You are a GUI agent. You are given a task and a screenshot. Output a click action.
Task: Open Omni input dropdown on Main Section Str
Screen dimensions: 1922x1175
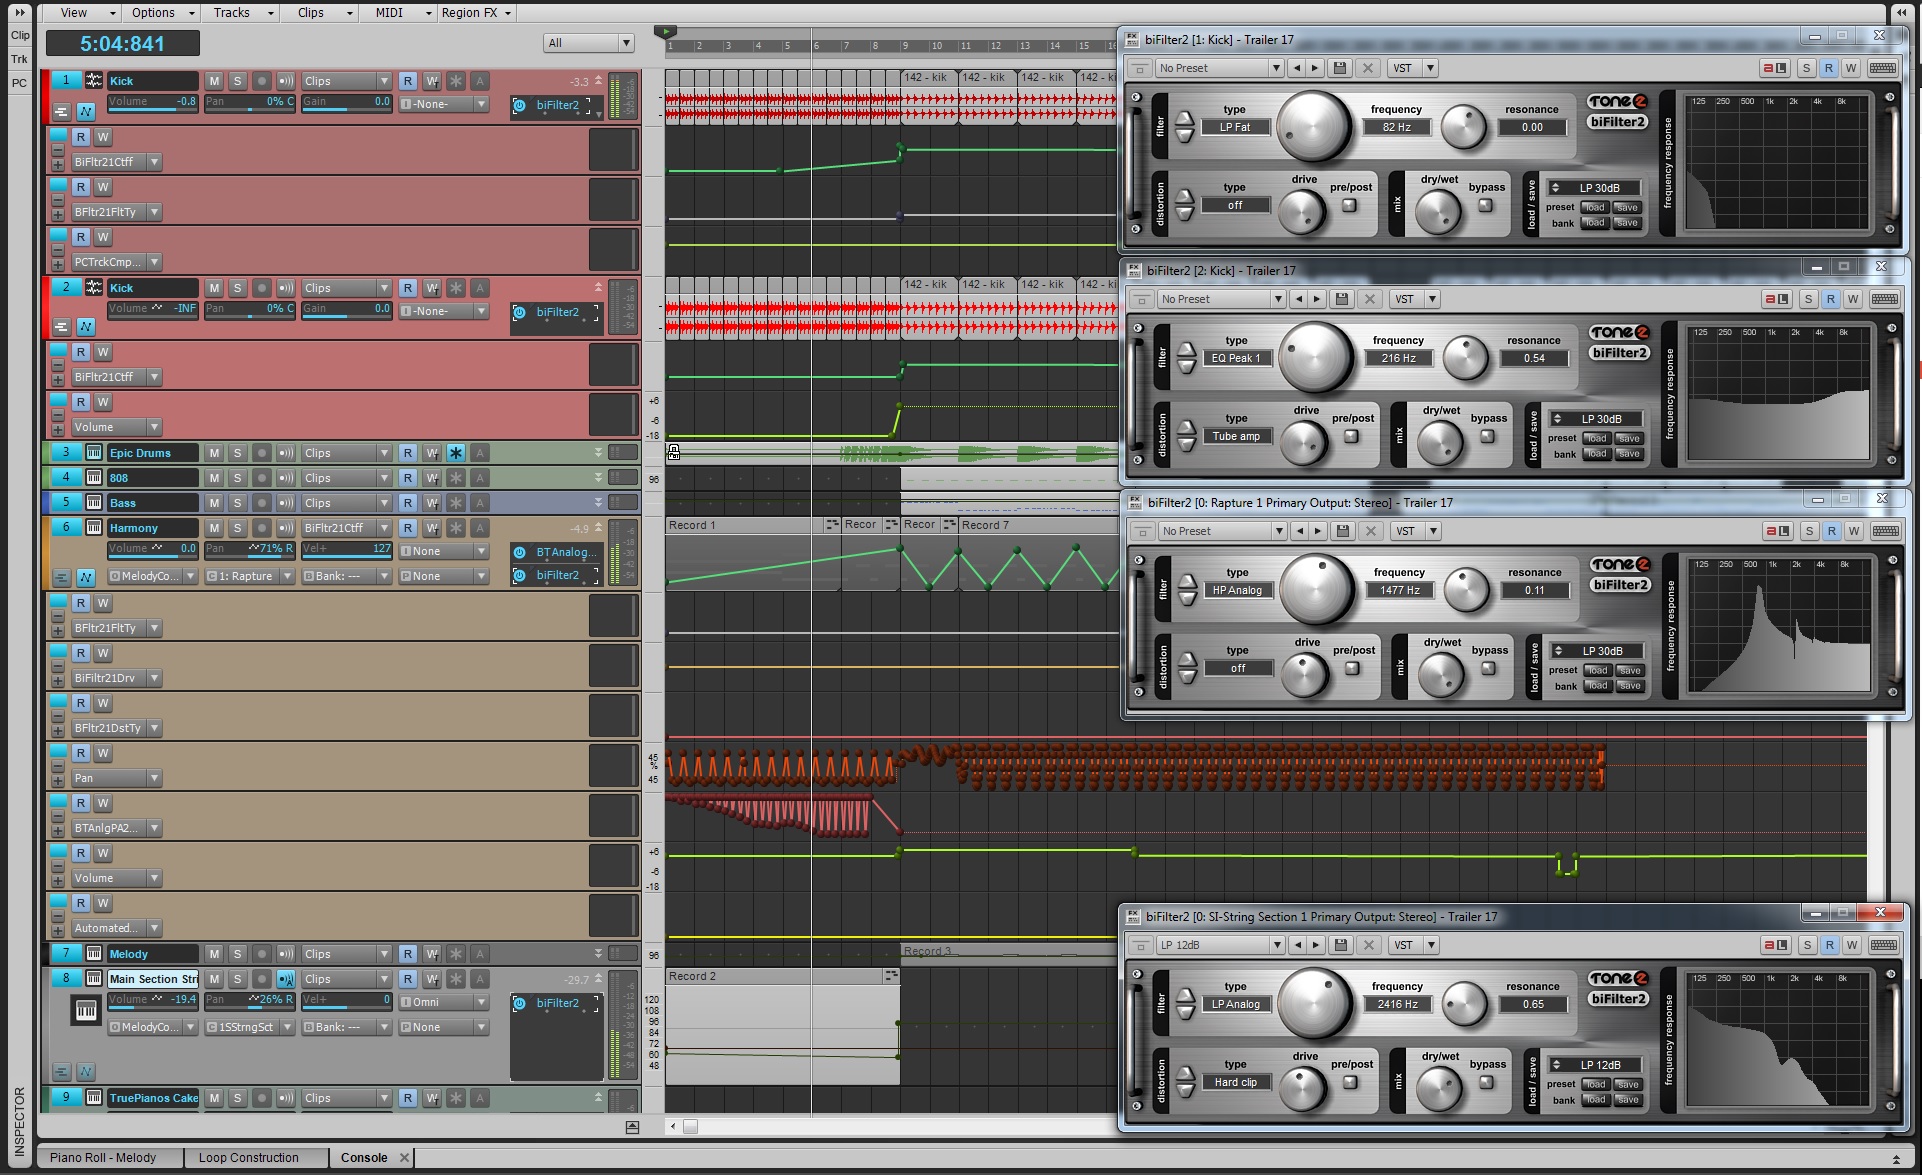pyautogui.click(x=444, y=1002)
